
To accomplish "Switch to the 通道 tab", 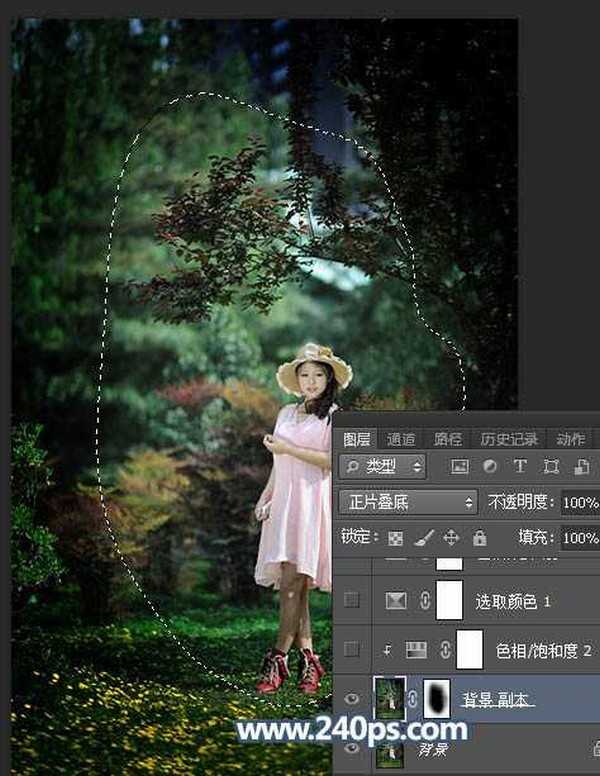I will coord(401,439).
